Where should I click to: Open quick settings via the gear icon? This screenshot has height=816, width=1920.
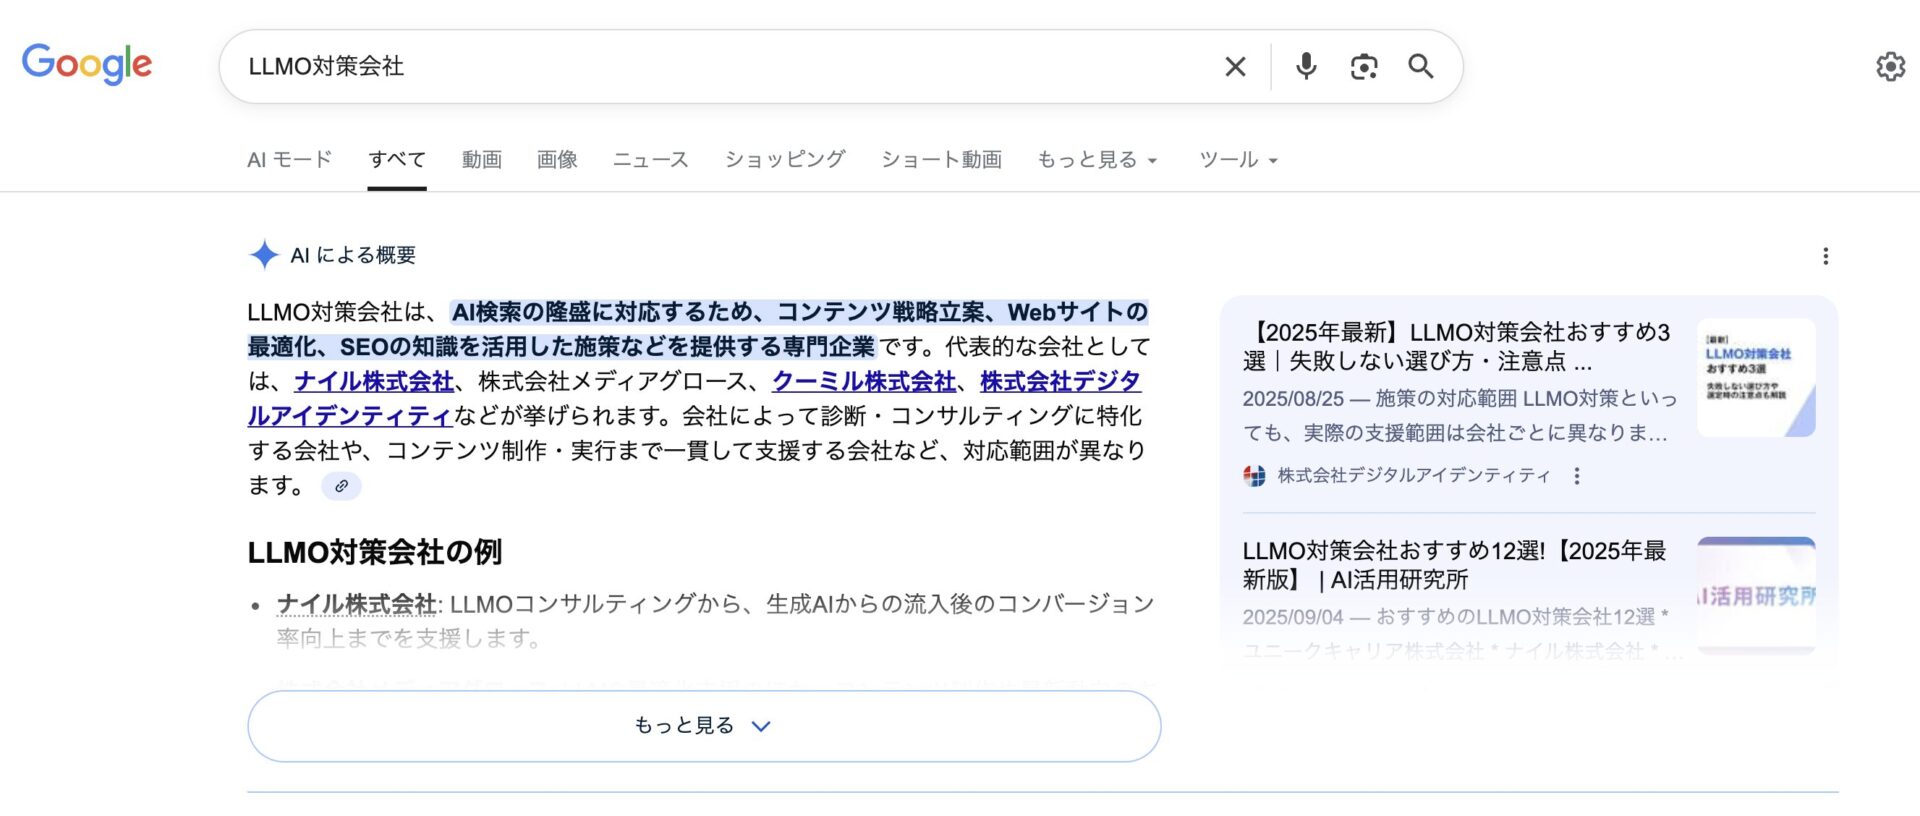1890,67
